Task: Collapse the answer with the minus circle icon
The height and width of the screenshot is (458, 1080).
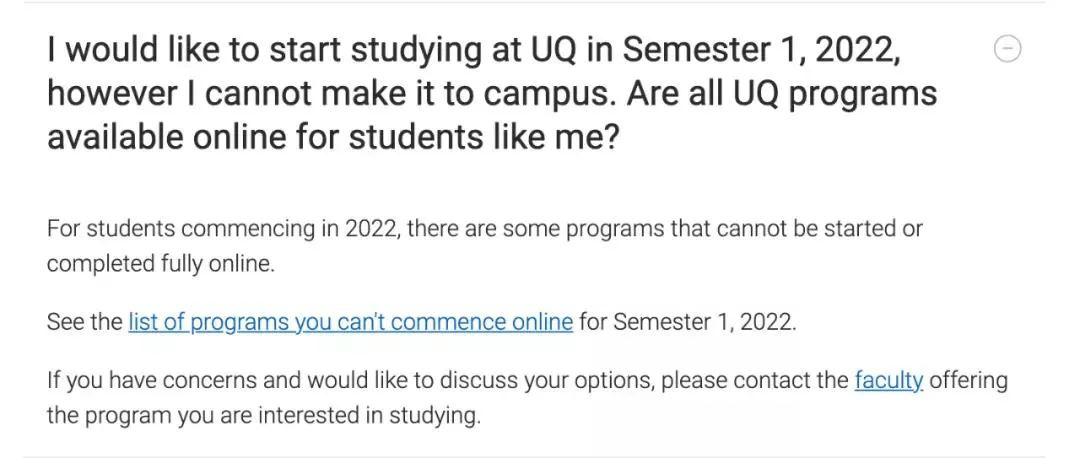Action: (1008, 49)
